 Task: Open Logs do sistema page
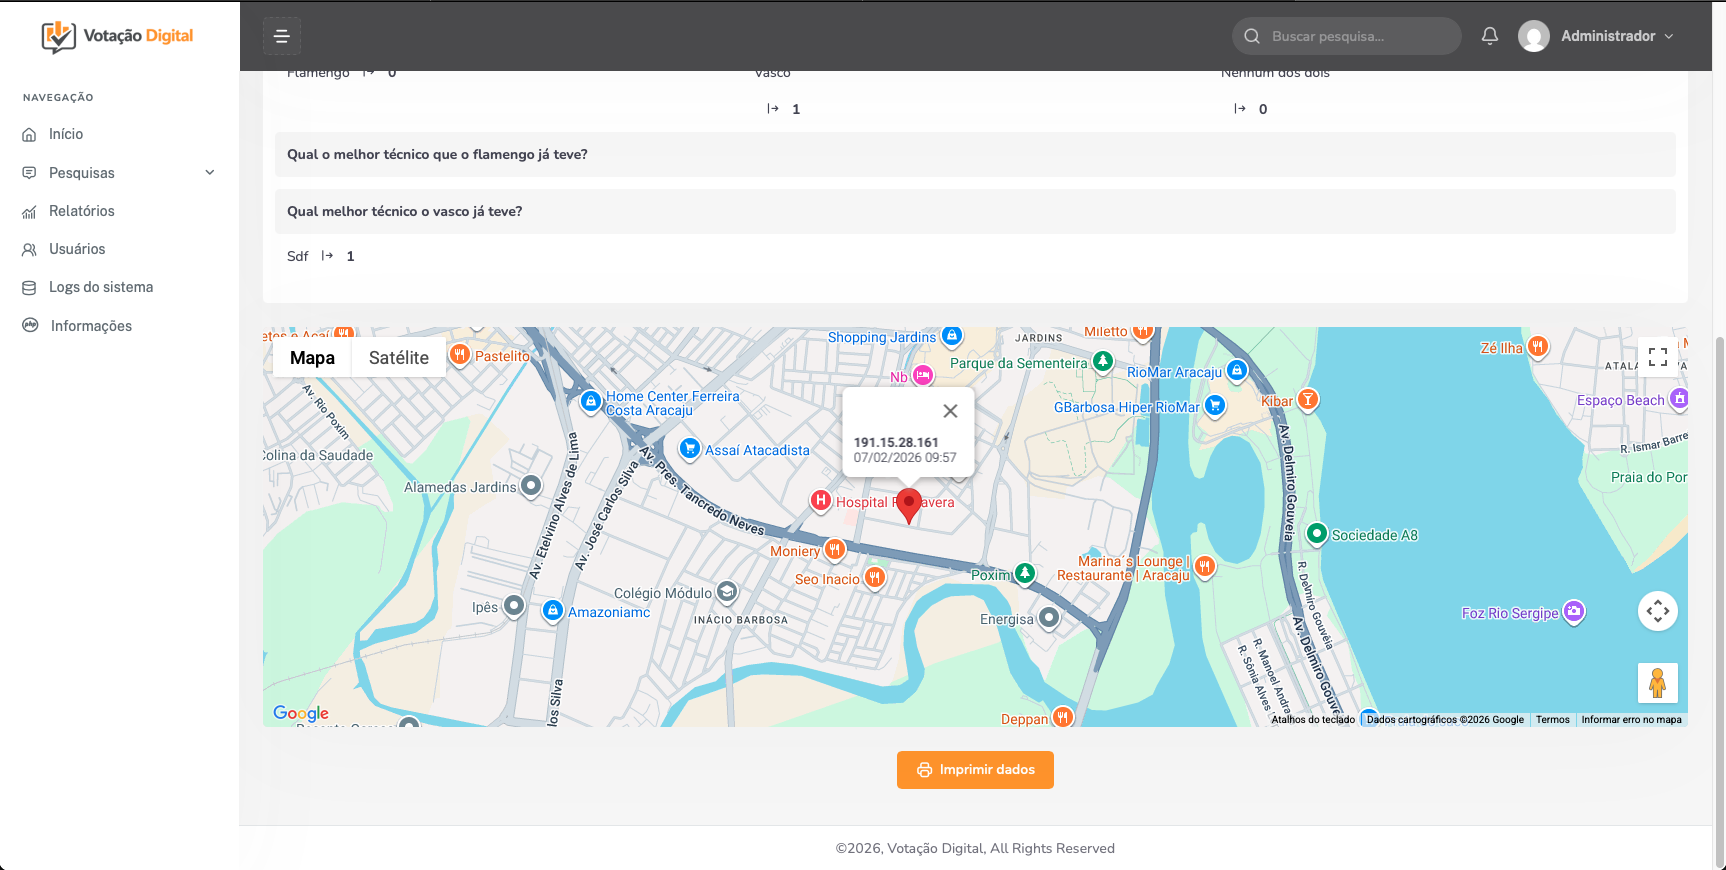(x=101, y=287)
